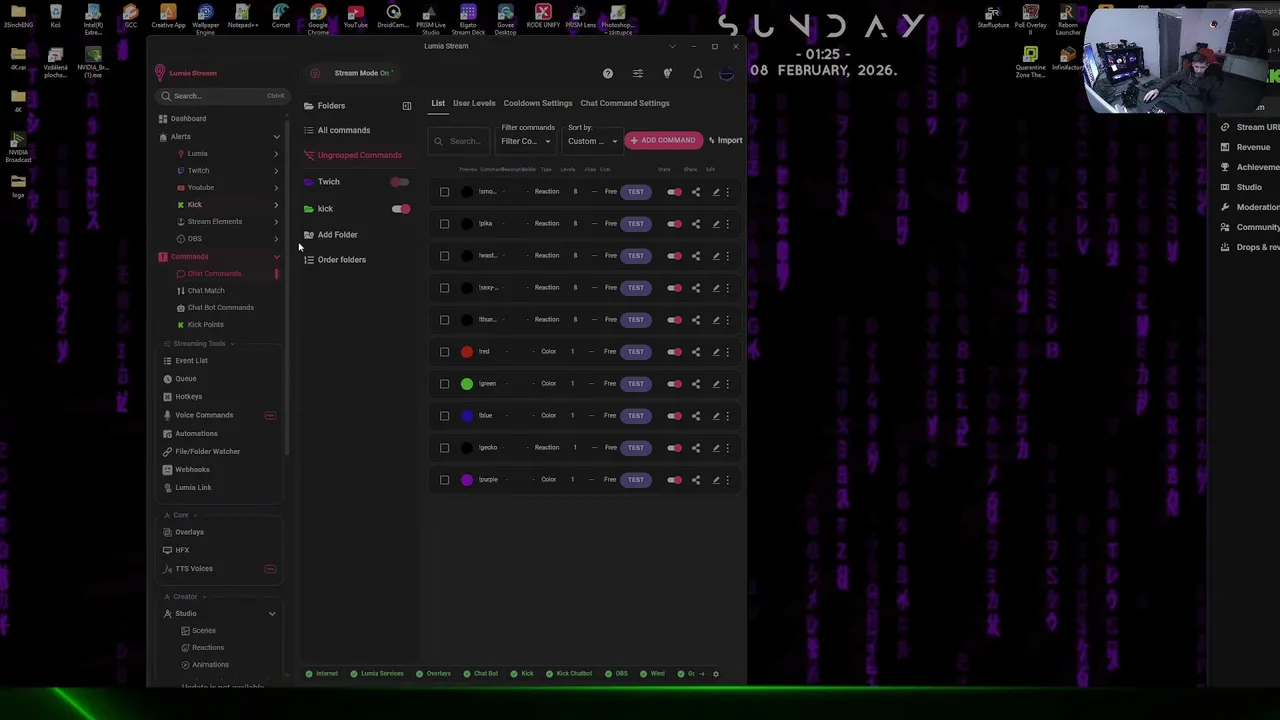Open TTS Voices in sidebar

pyautogui.click(x=194, y=568)
